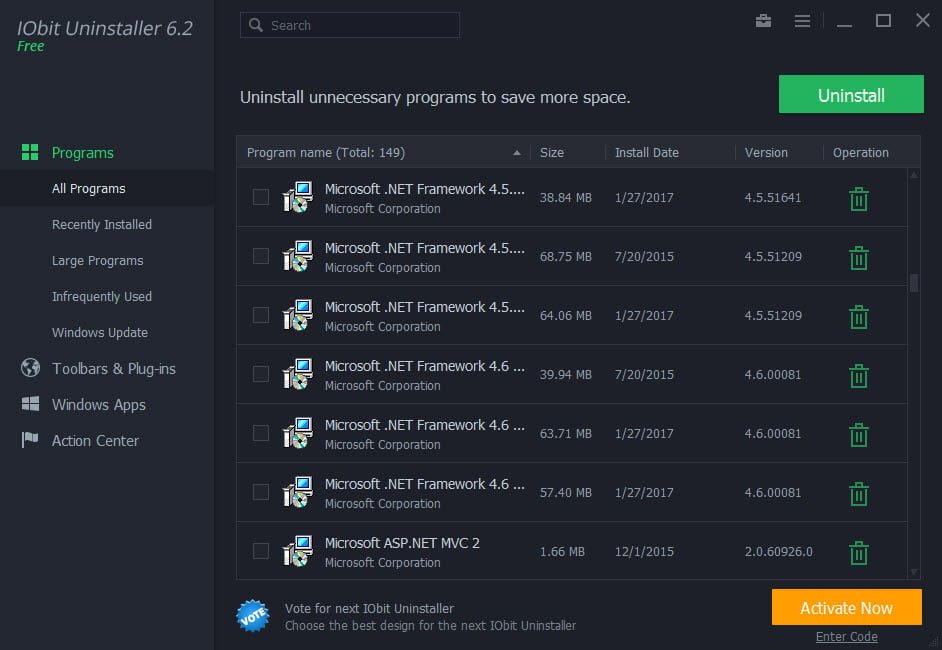The height and width of the screenshot is (650, 942).
Task: Click the Action Center flag icon
Action: [30, 440]
